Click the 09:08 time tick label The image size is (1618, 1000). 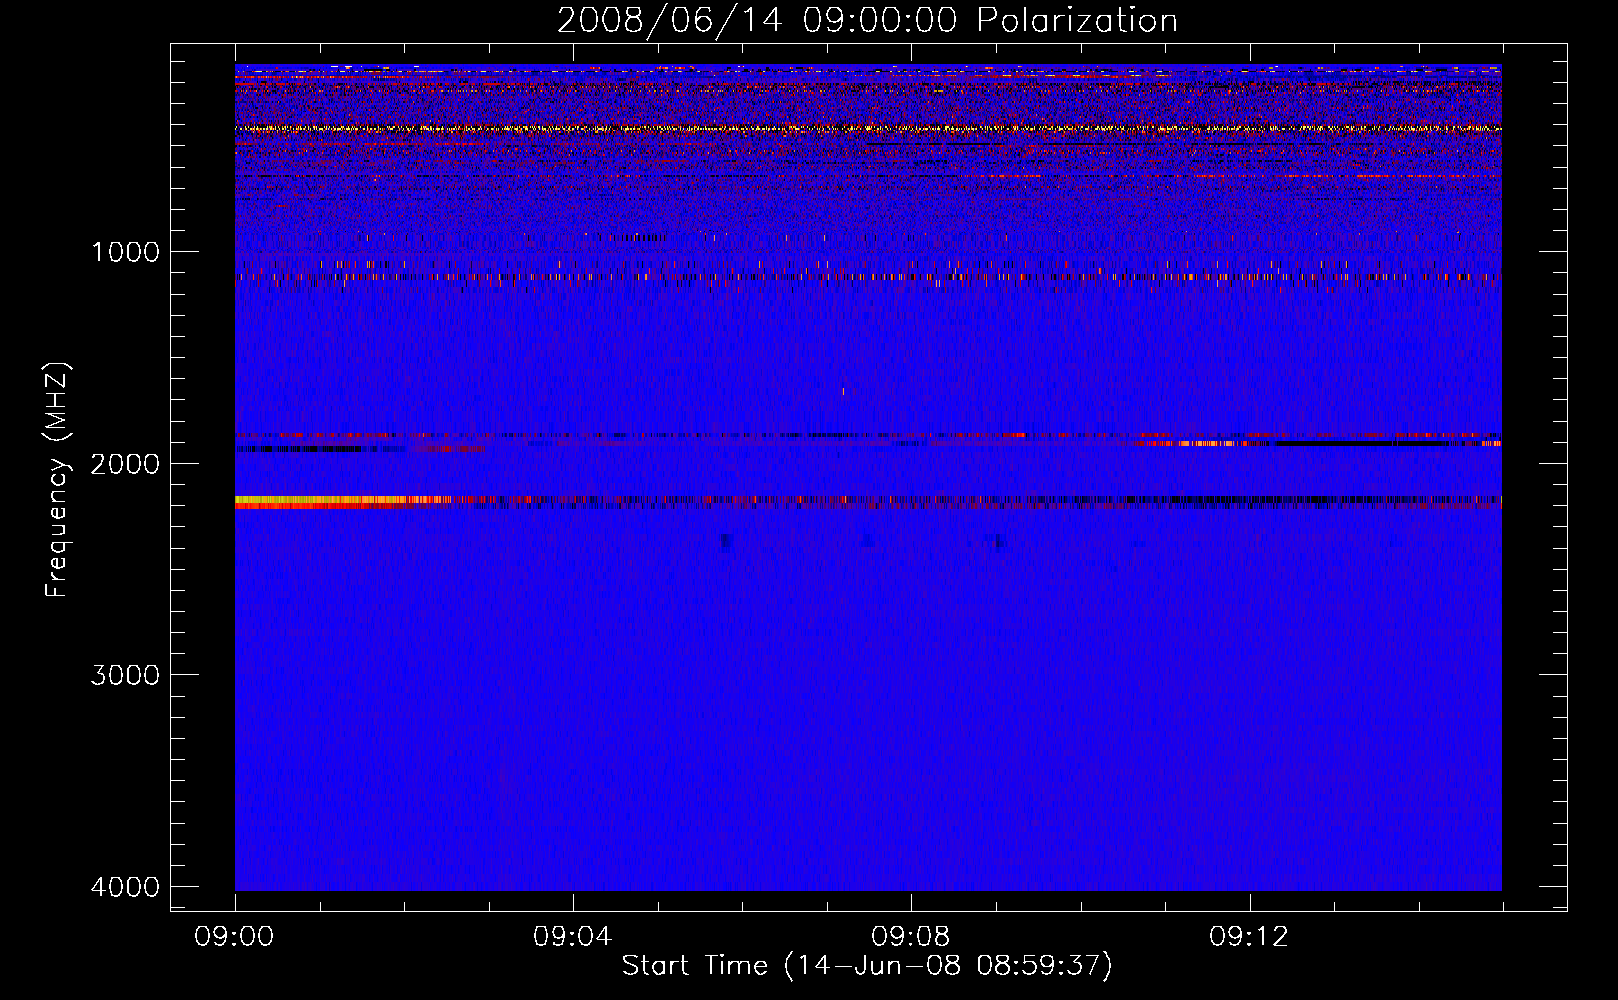coord(911,937)
